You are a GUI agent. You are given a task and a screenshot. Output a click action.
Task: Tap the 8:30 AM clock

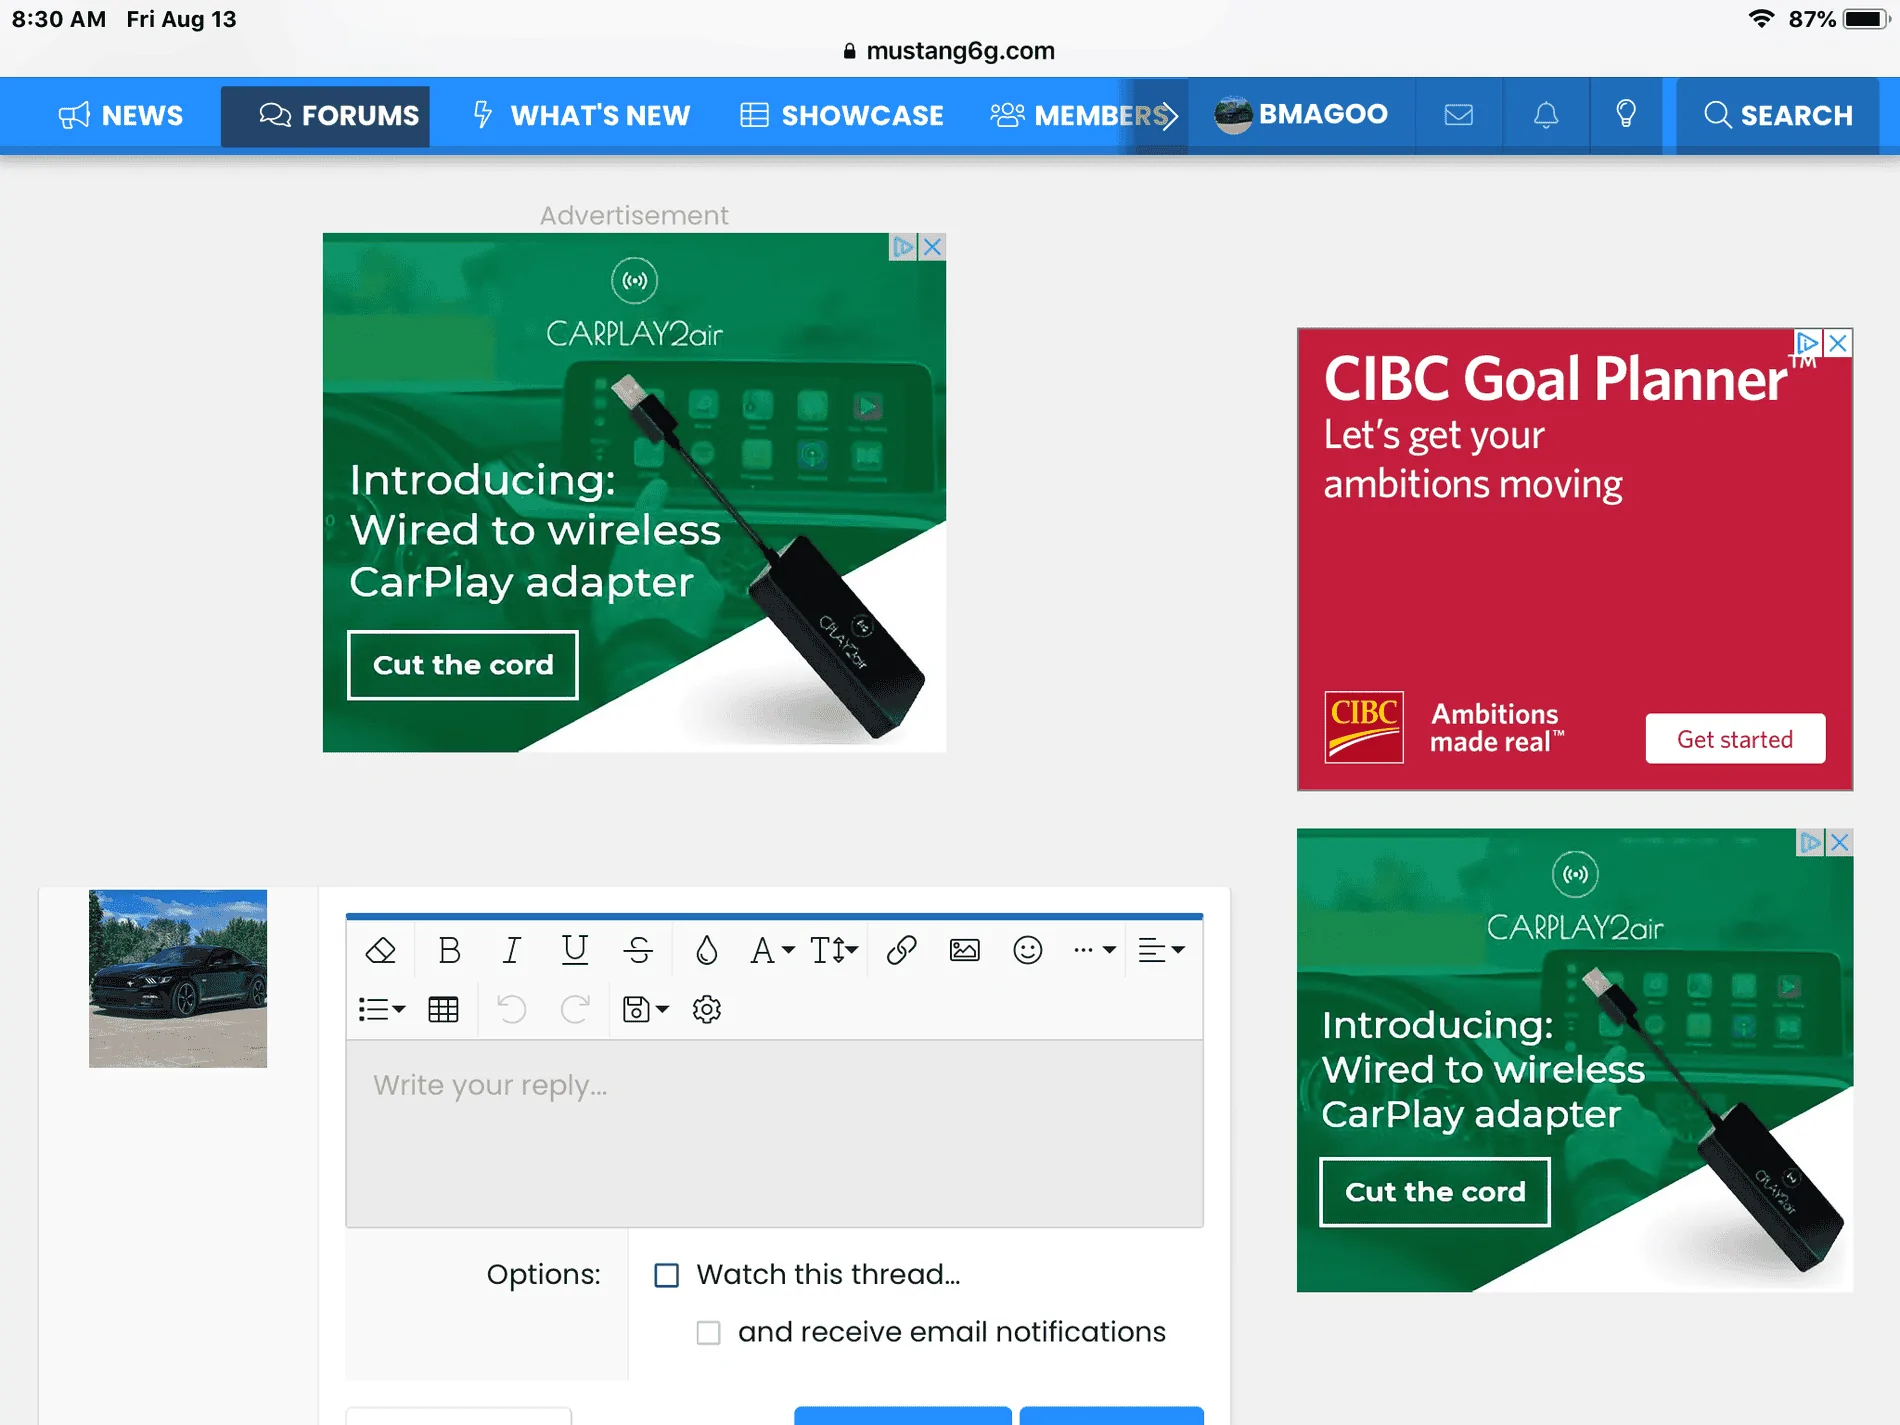(x=59, y=19)
